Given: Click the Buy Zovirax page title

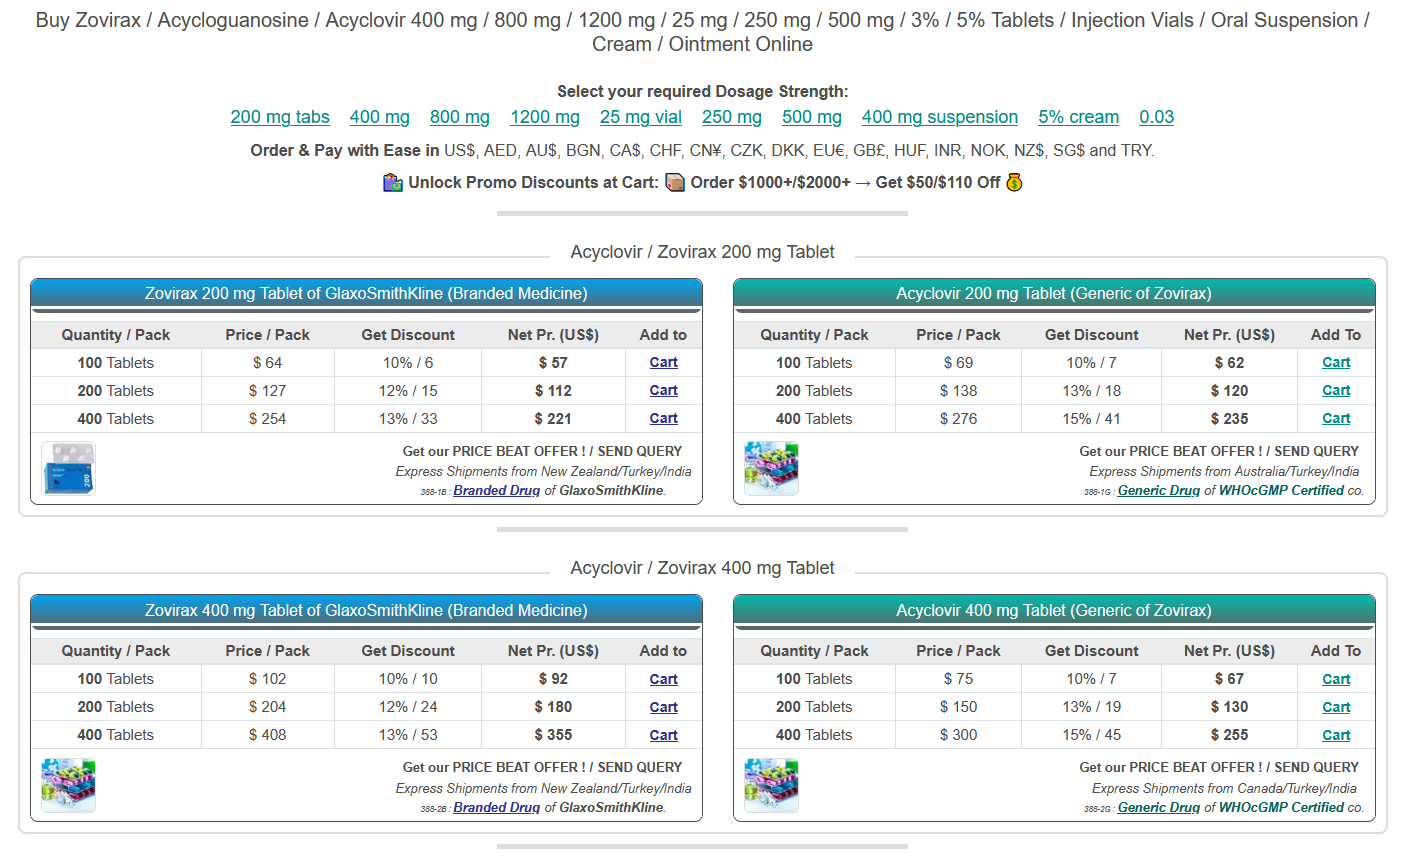Looking at the screenshot, I should (702, 32).
